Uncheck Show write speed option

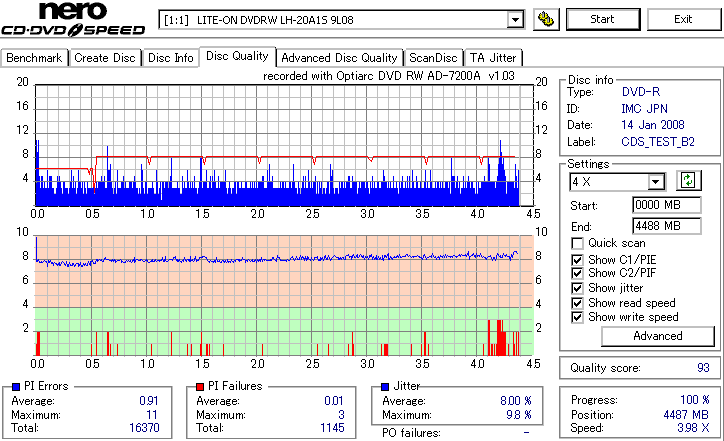(577, 317)
